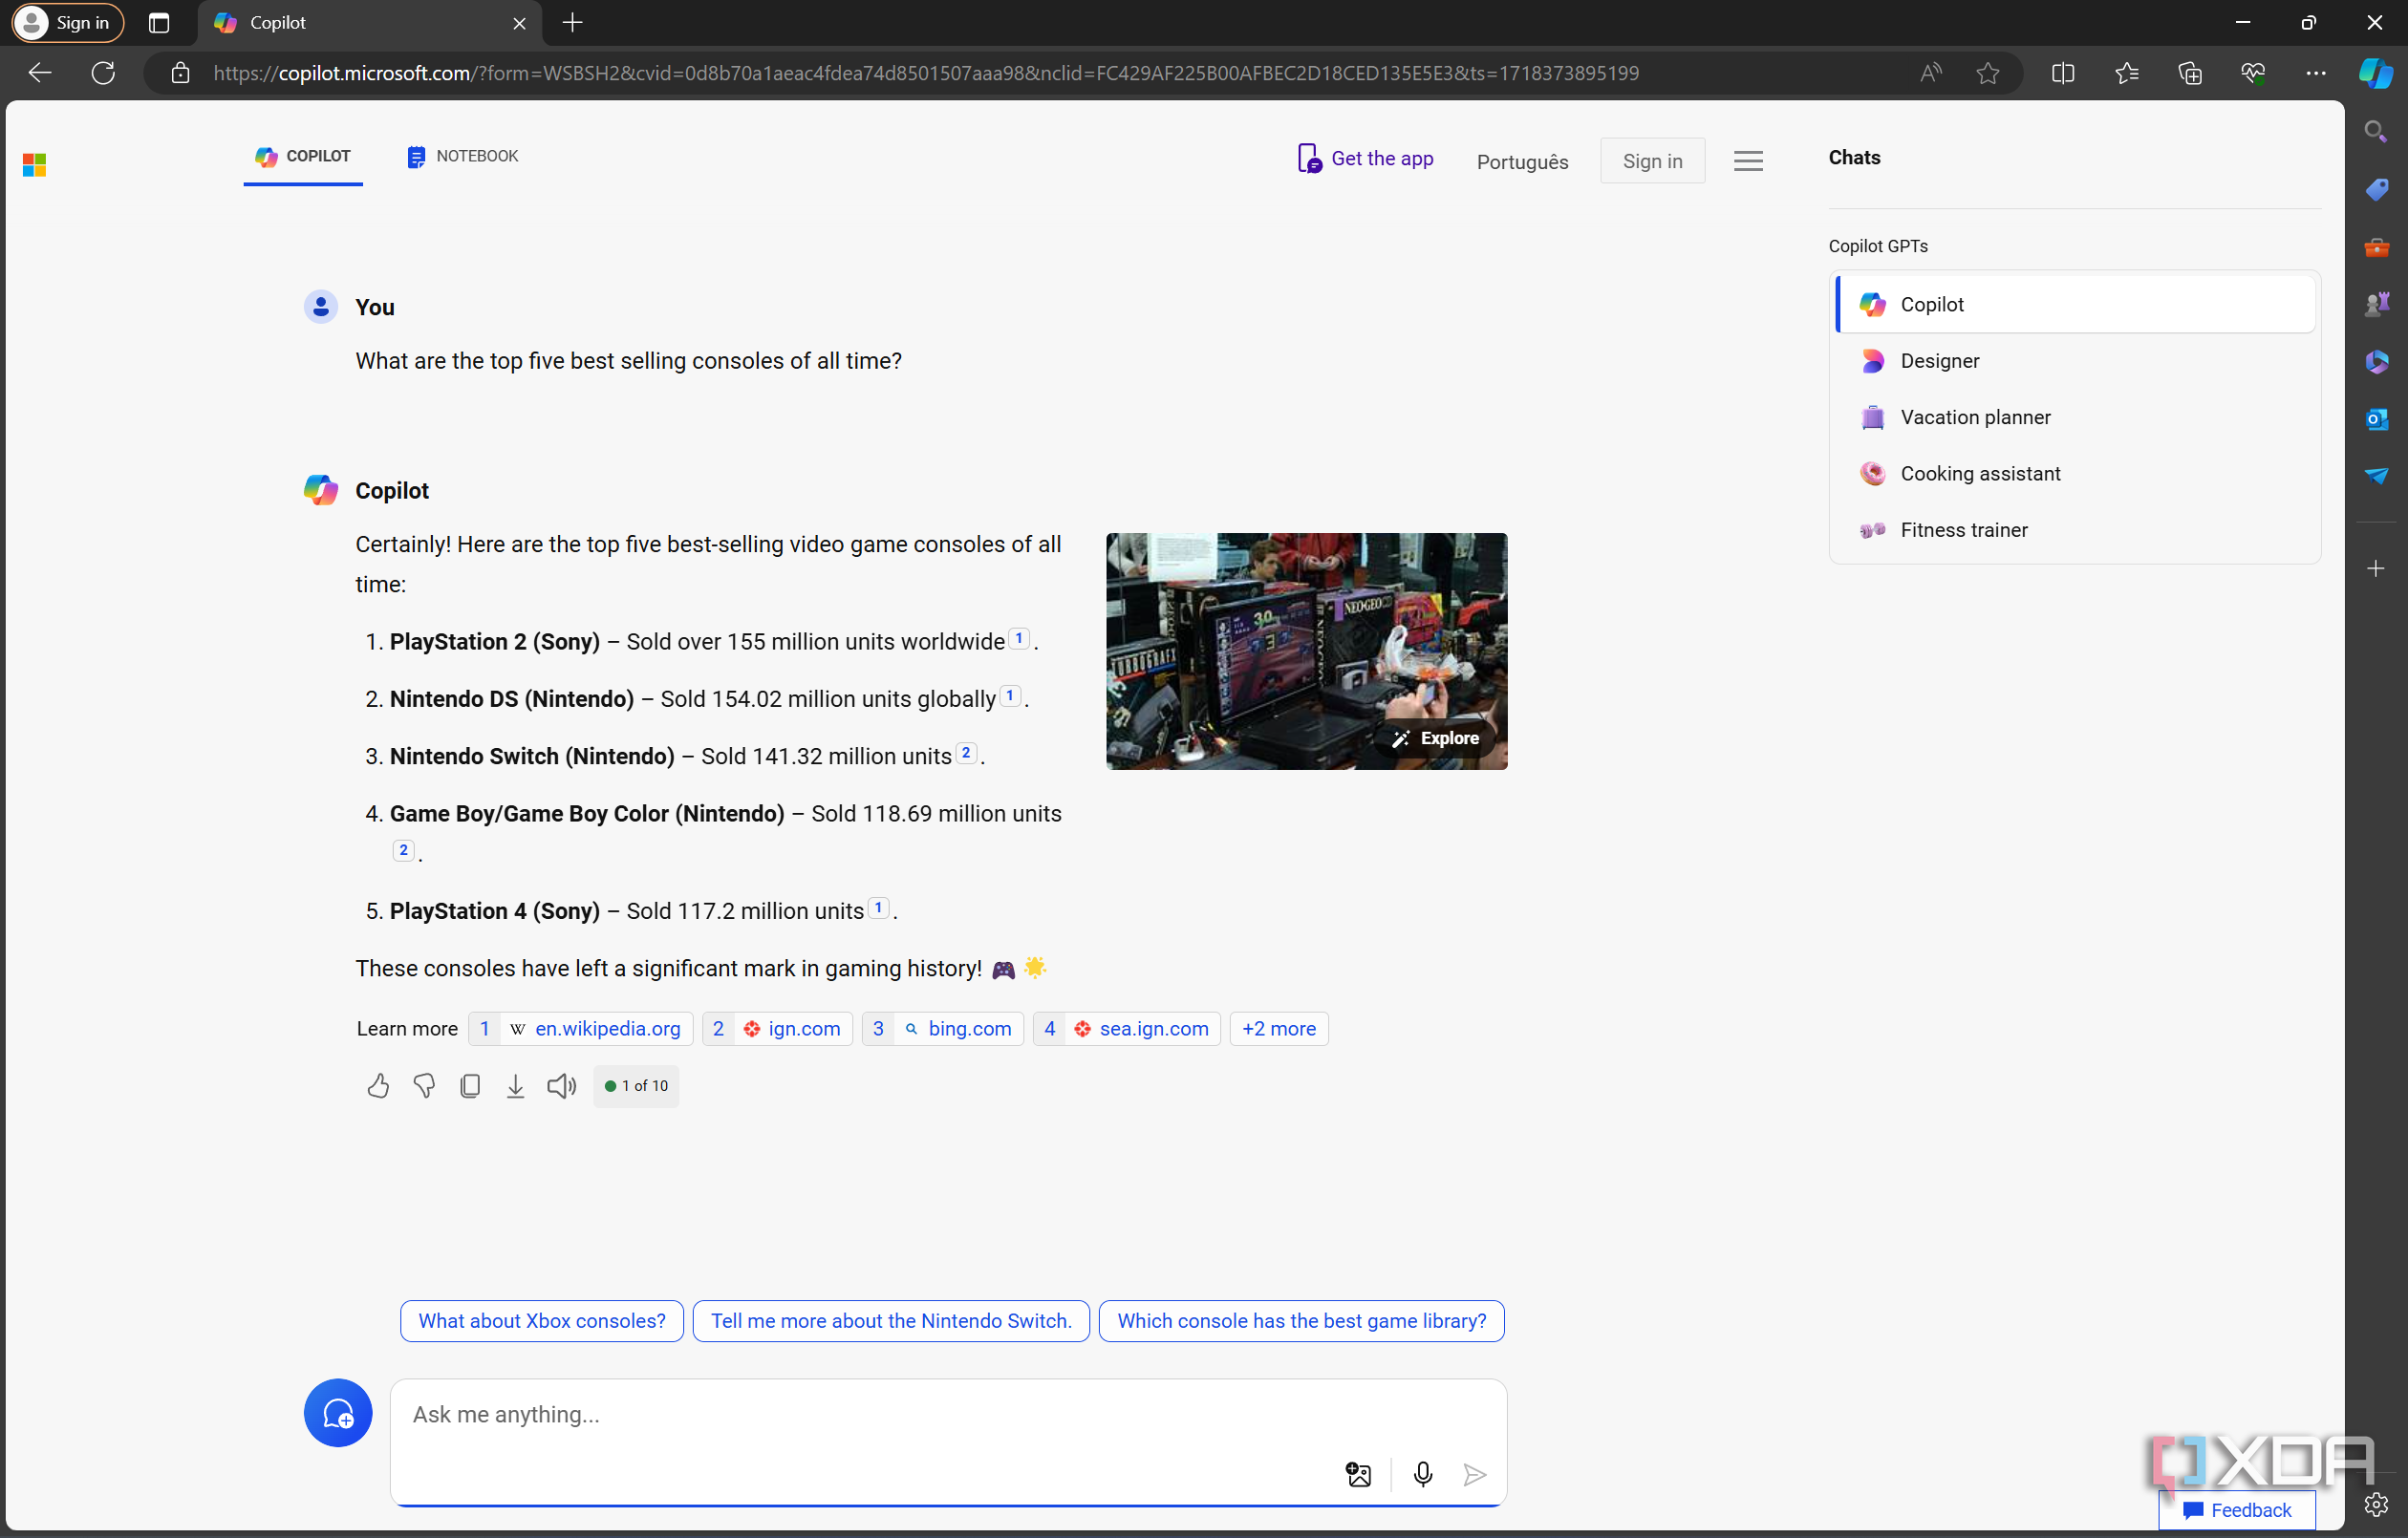This screenshot has width=2408, height=1538.
Task: Click the Get the app link
Action: pyautogui.click(x=1366, y=159)
